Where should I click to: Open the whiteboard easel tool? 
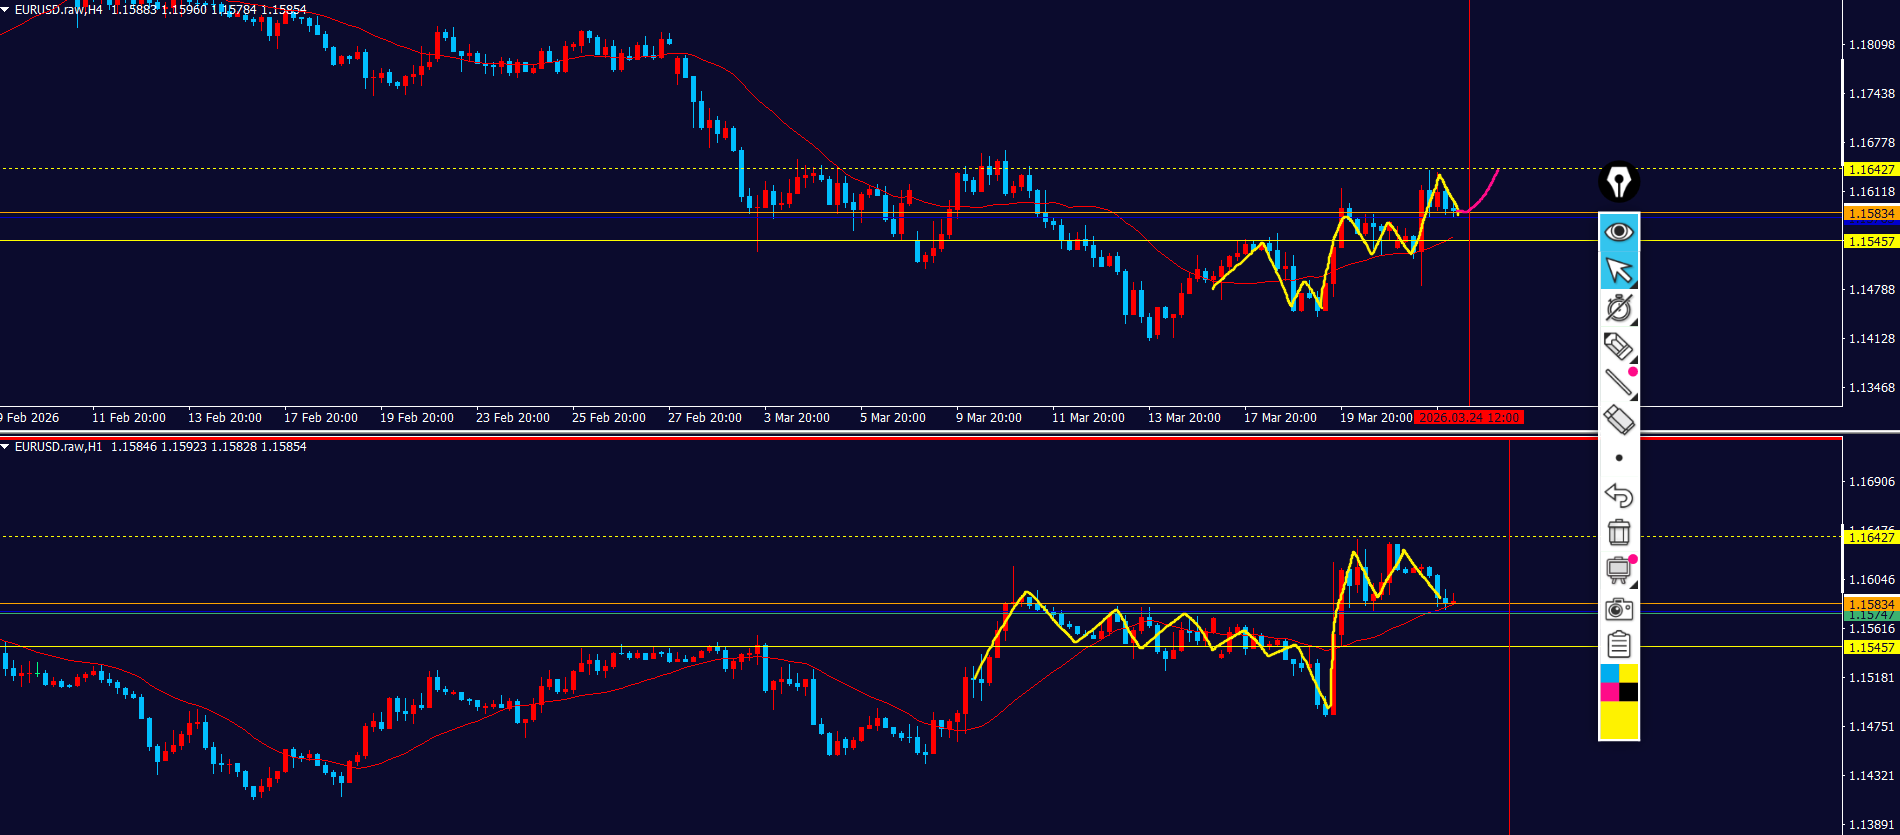coord(1619,570)
